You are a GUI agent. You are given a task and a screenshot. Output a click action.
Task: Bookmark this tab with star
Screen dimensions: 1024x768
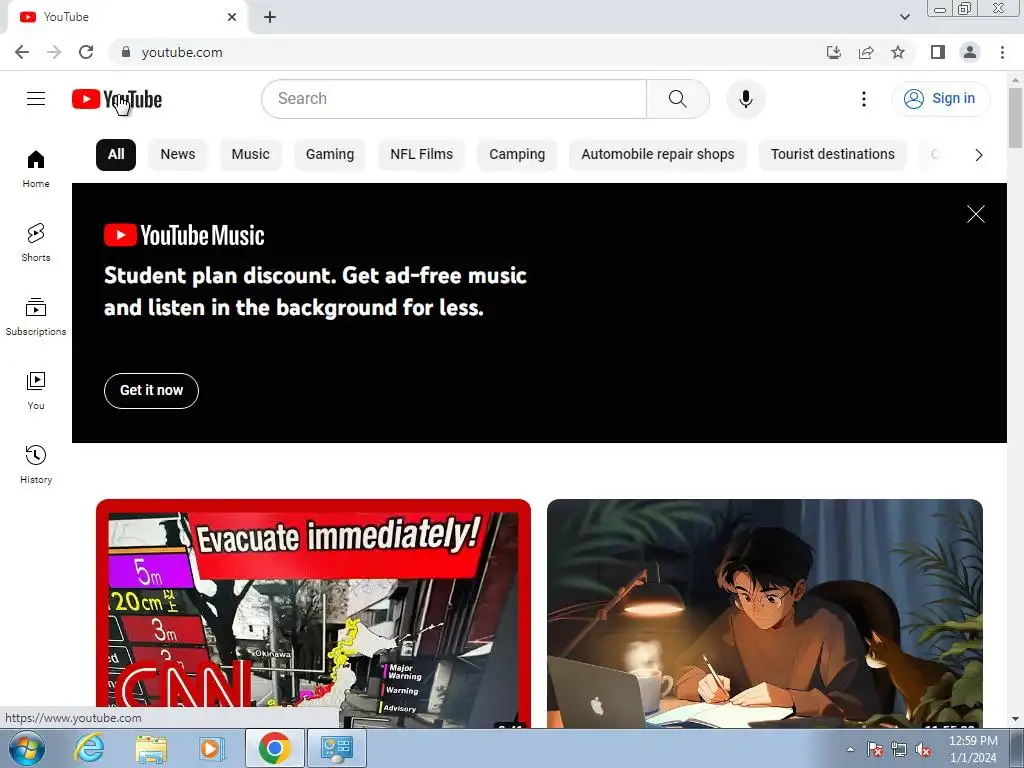(x=898, y=52)
